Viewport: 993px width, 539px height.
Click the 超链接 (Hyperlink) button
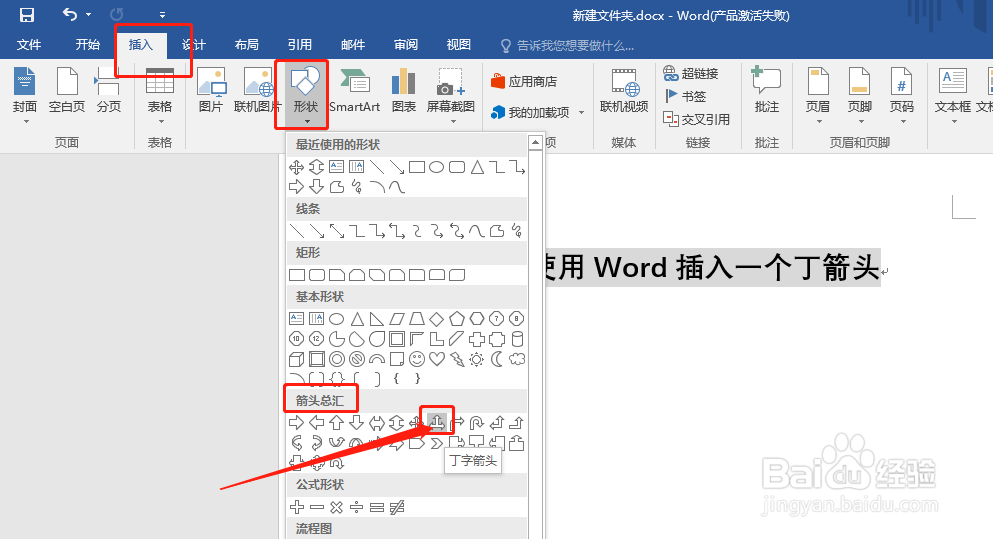click(x=690, y=73)
